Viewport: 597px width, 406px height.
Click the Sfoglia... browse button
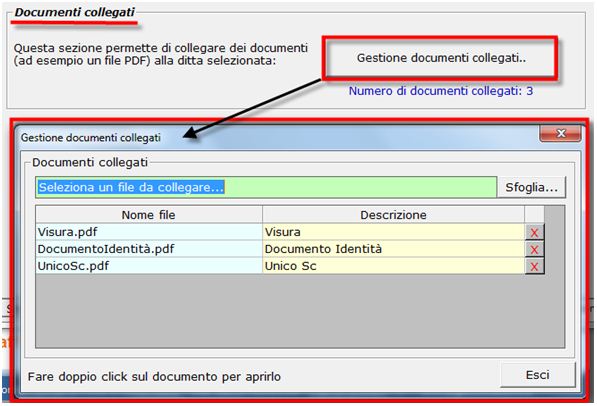(532, 187)
